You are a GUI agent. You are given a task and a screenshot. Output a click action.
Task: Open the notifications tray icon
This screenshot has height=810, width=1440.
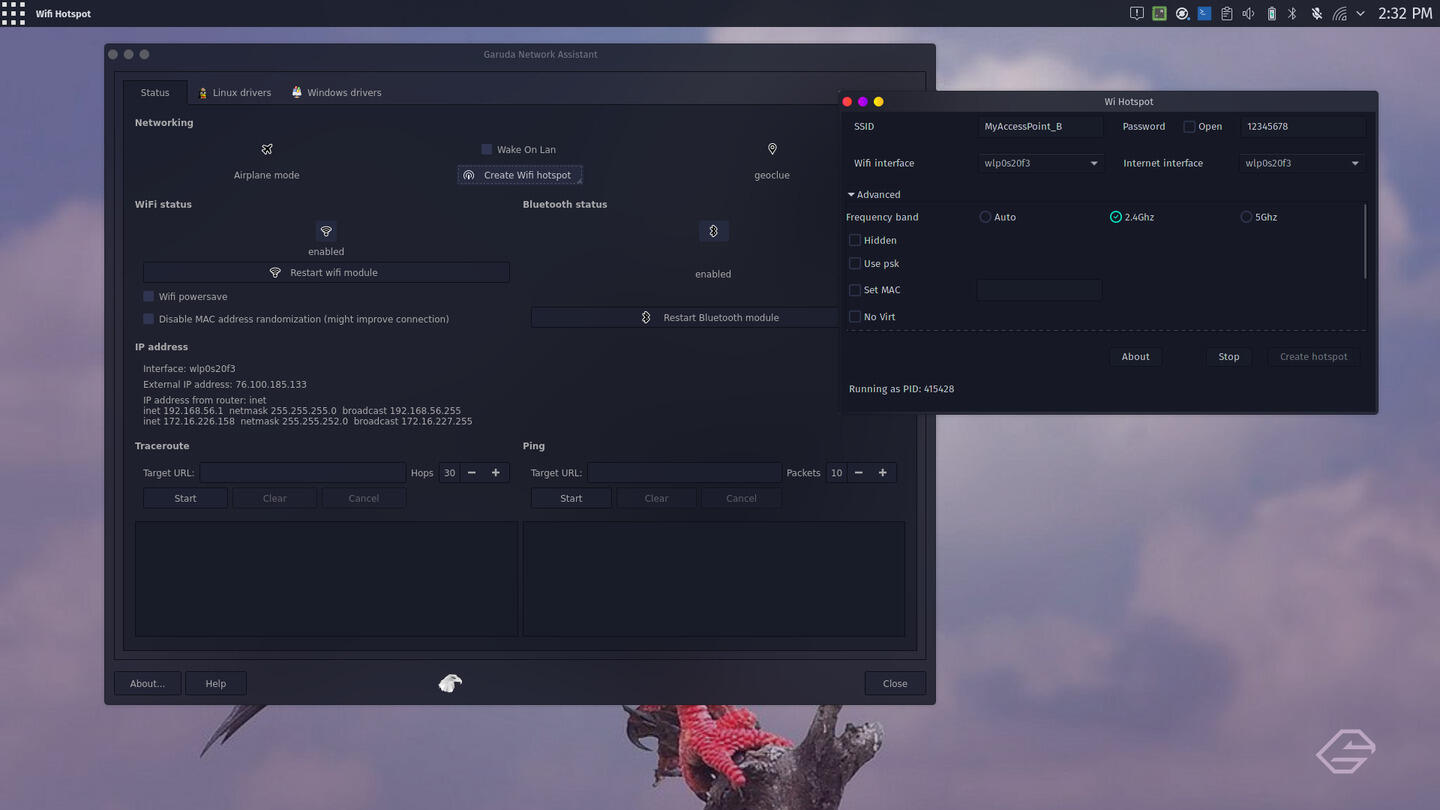tap(1137, 13)
